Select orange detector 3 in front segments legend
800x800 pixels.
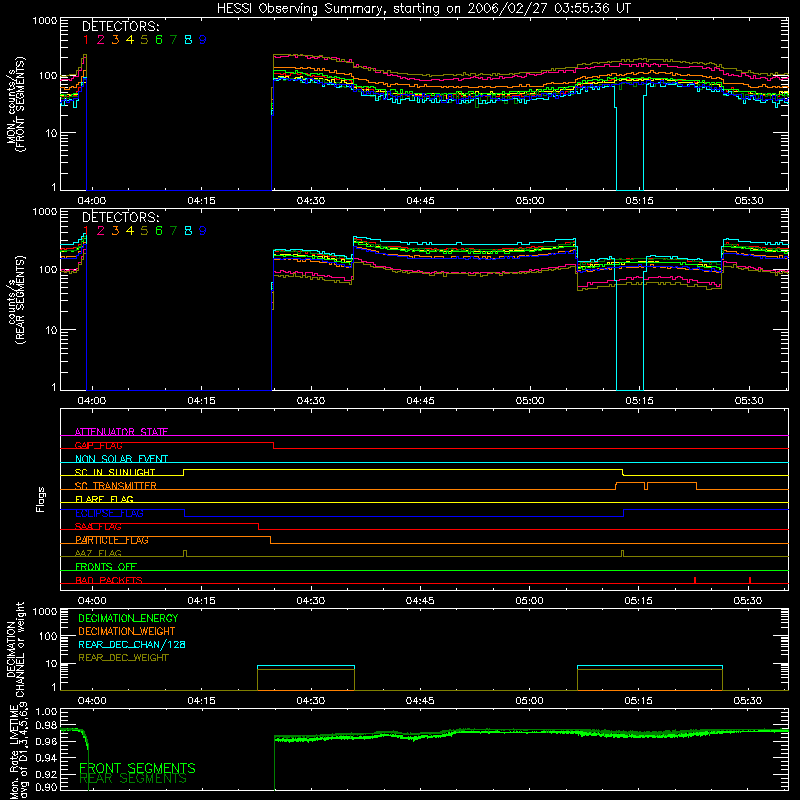(115, 40)
